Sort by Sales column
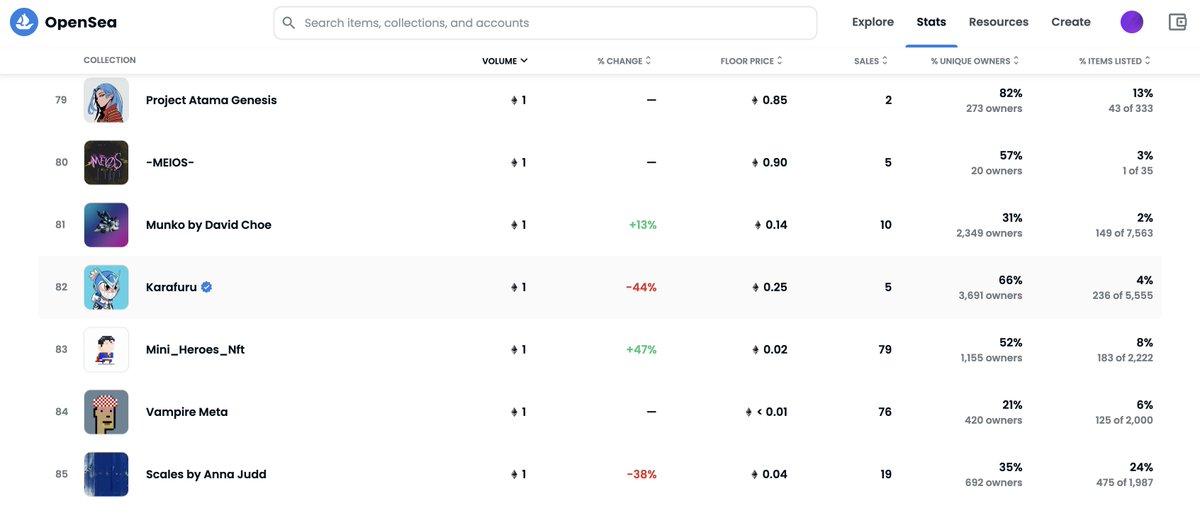The width and height of the screenshot is (1200, 513). pyautogui.click(x=872, y=61)
